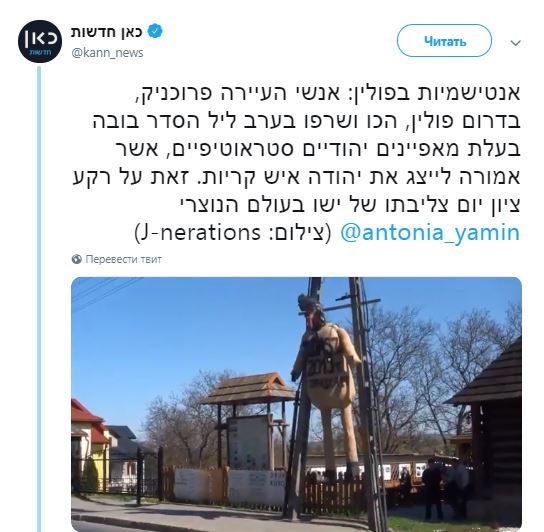Open the @antonia_yamin mention
544x532 pixels.
tap(430, 232)
